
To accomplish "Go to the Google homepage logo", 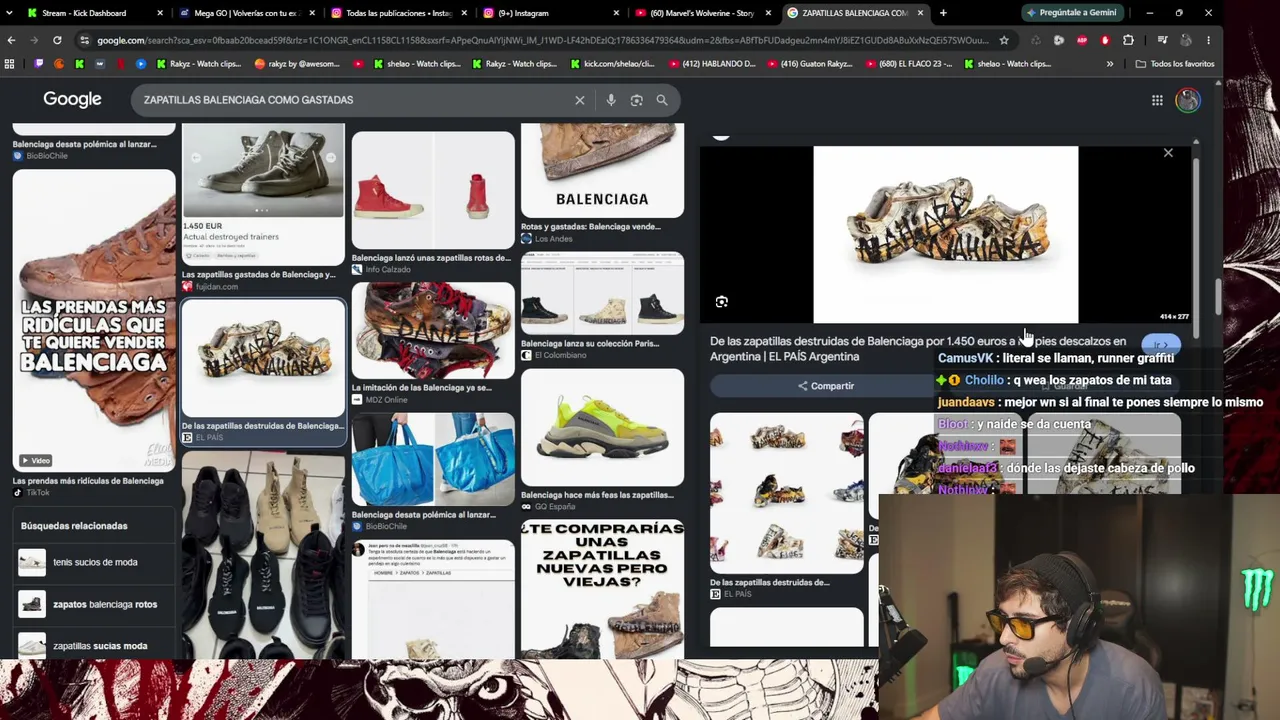I will pyautogui.click(x=72, y=100).
